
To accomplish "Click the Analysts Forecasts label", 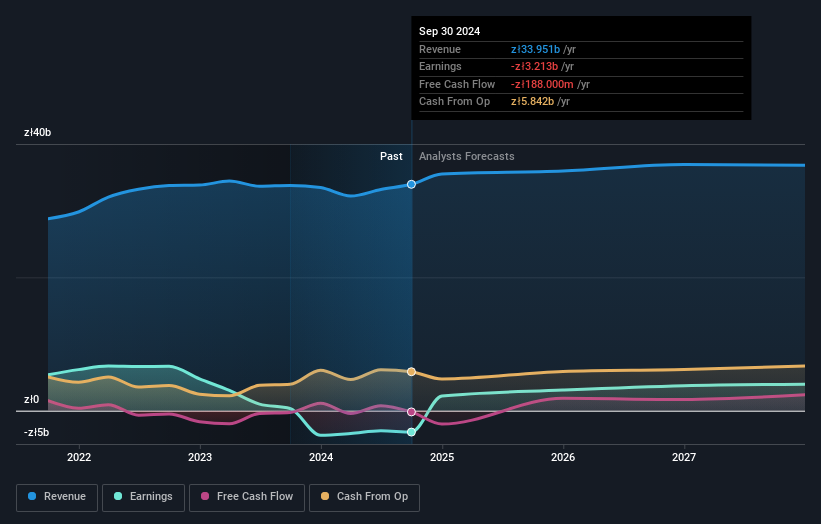I will click(467, 156).
